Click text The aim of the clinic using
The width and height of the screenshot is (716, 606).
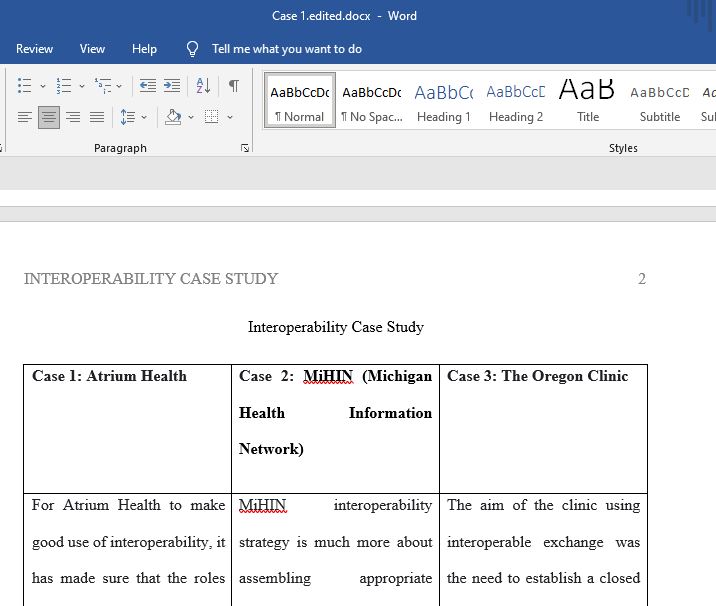(543, 505)
